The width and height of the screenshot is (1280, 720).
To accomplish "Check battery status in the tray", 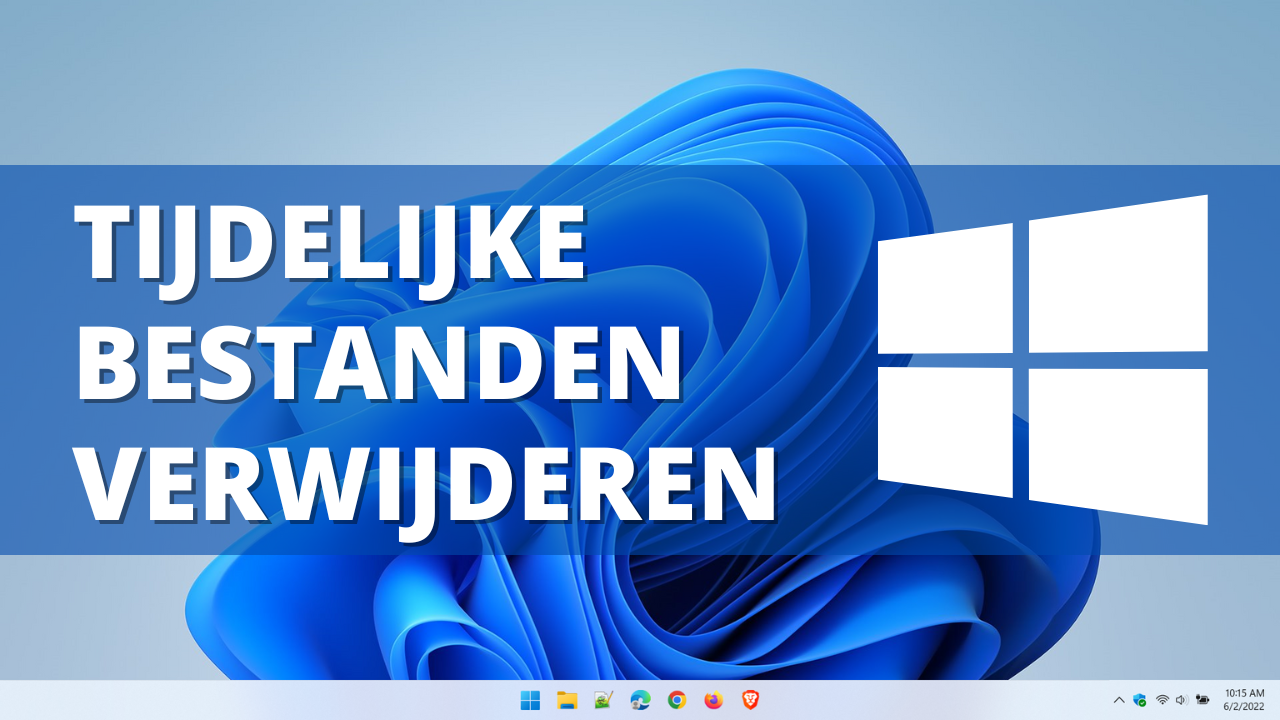I will click(x=1201, y=700).
